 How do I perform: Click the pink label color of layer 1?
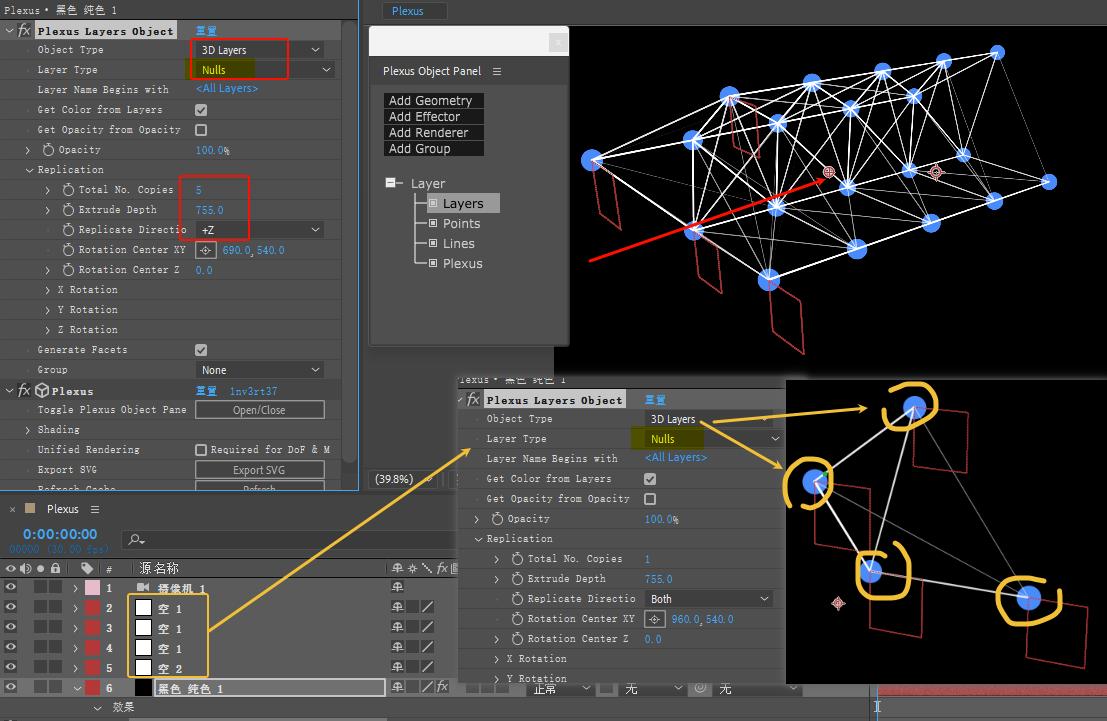92,588
